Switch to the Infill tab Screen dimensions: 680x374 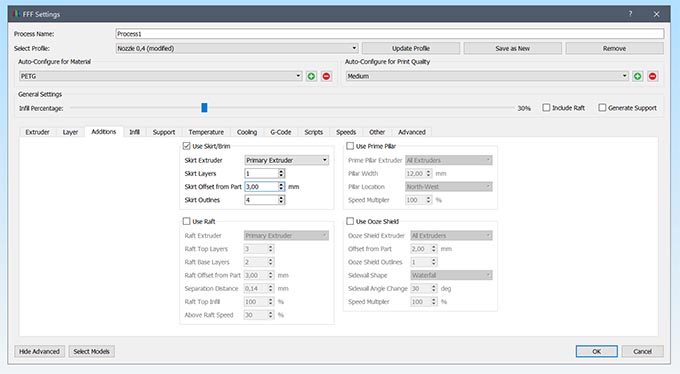click(134, 132)
